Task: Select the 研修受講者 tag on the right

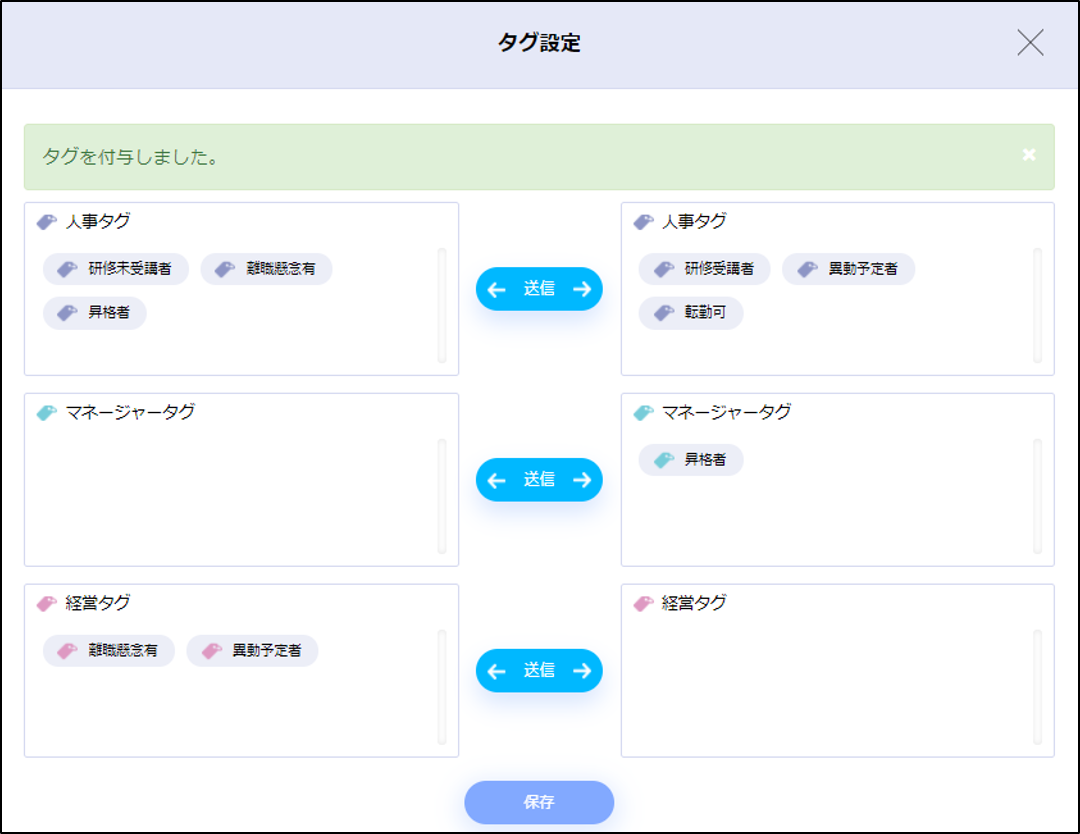Action: (705, 269)
